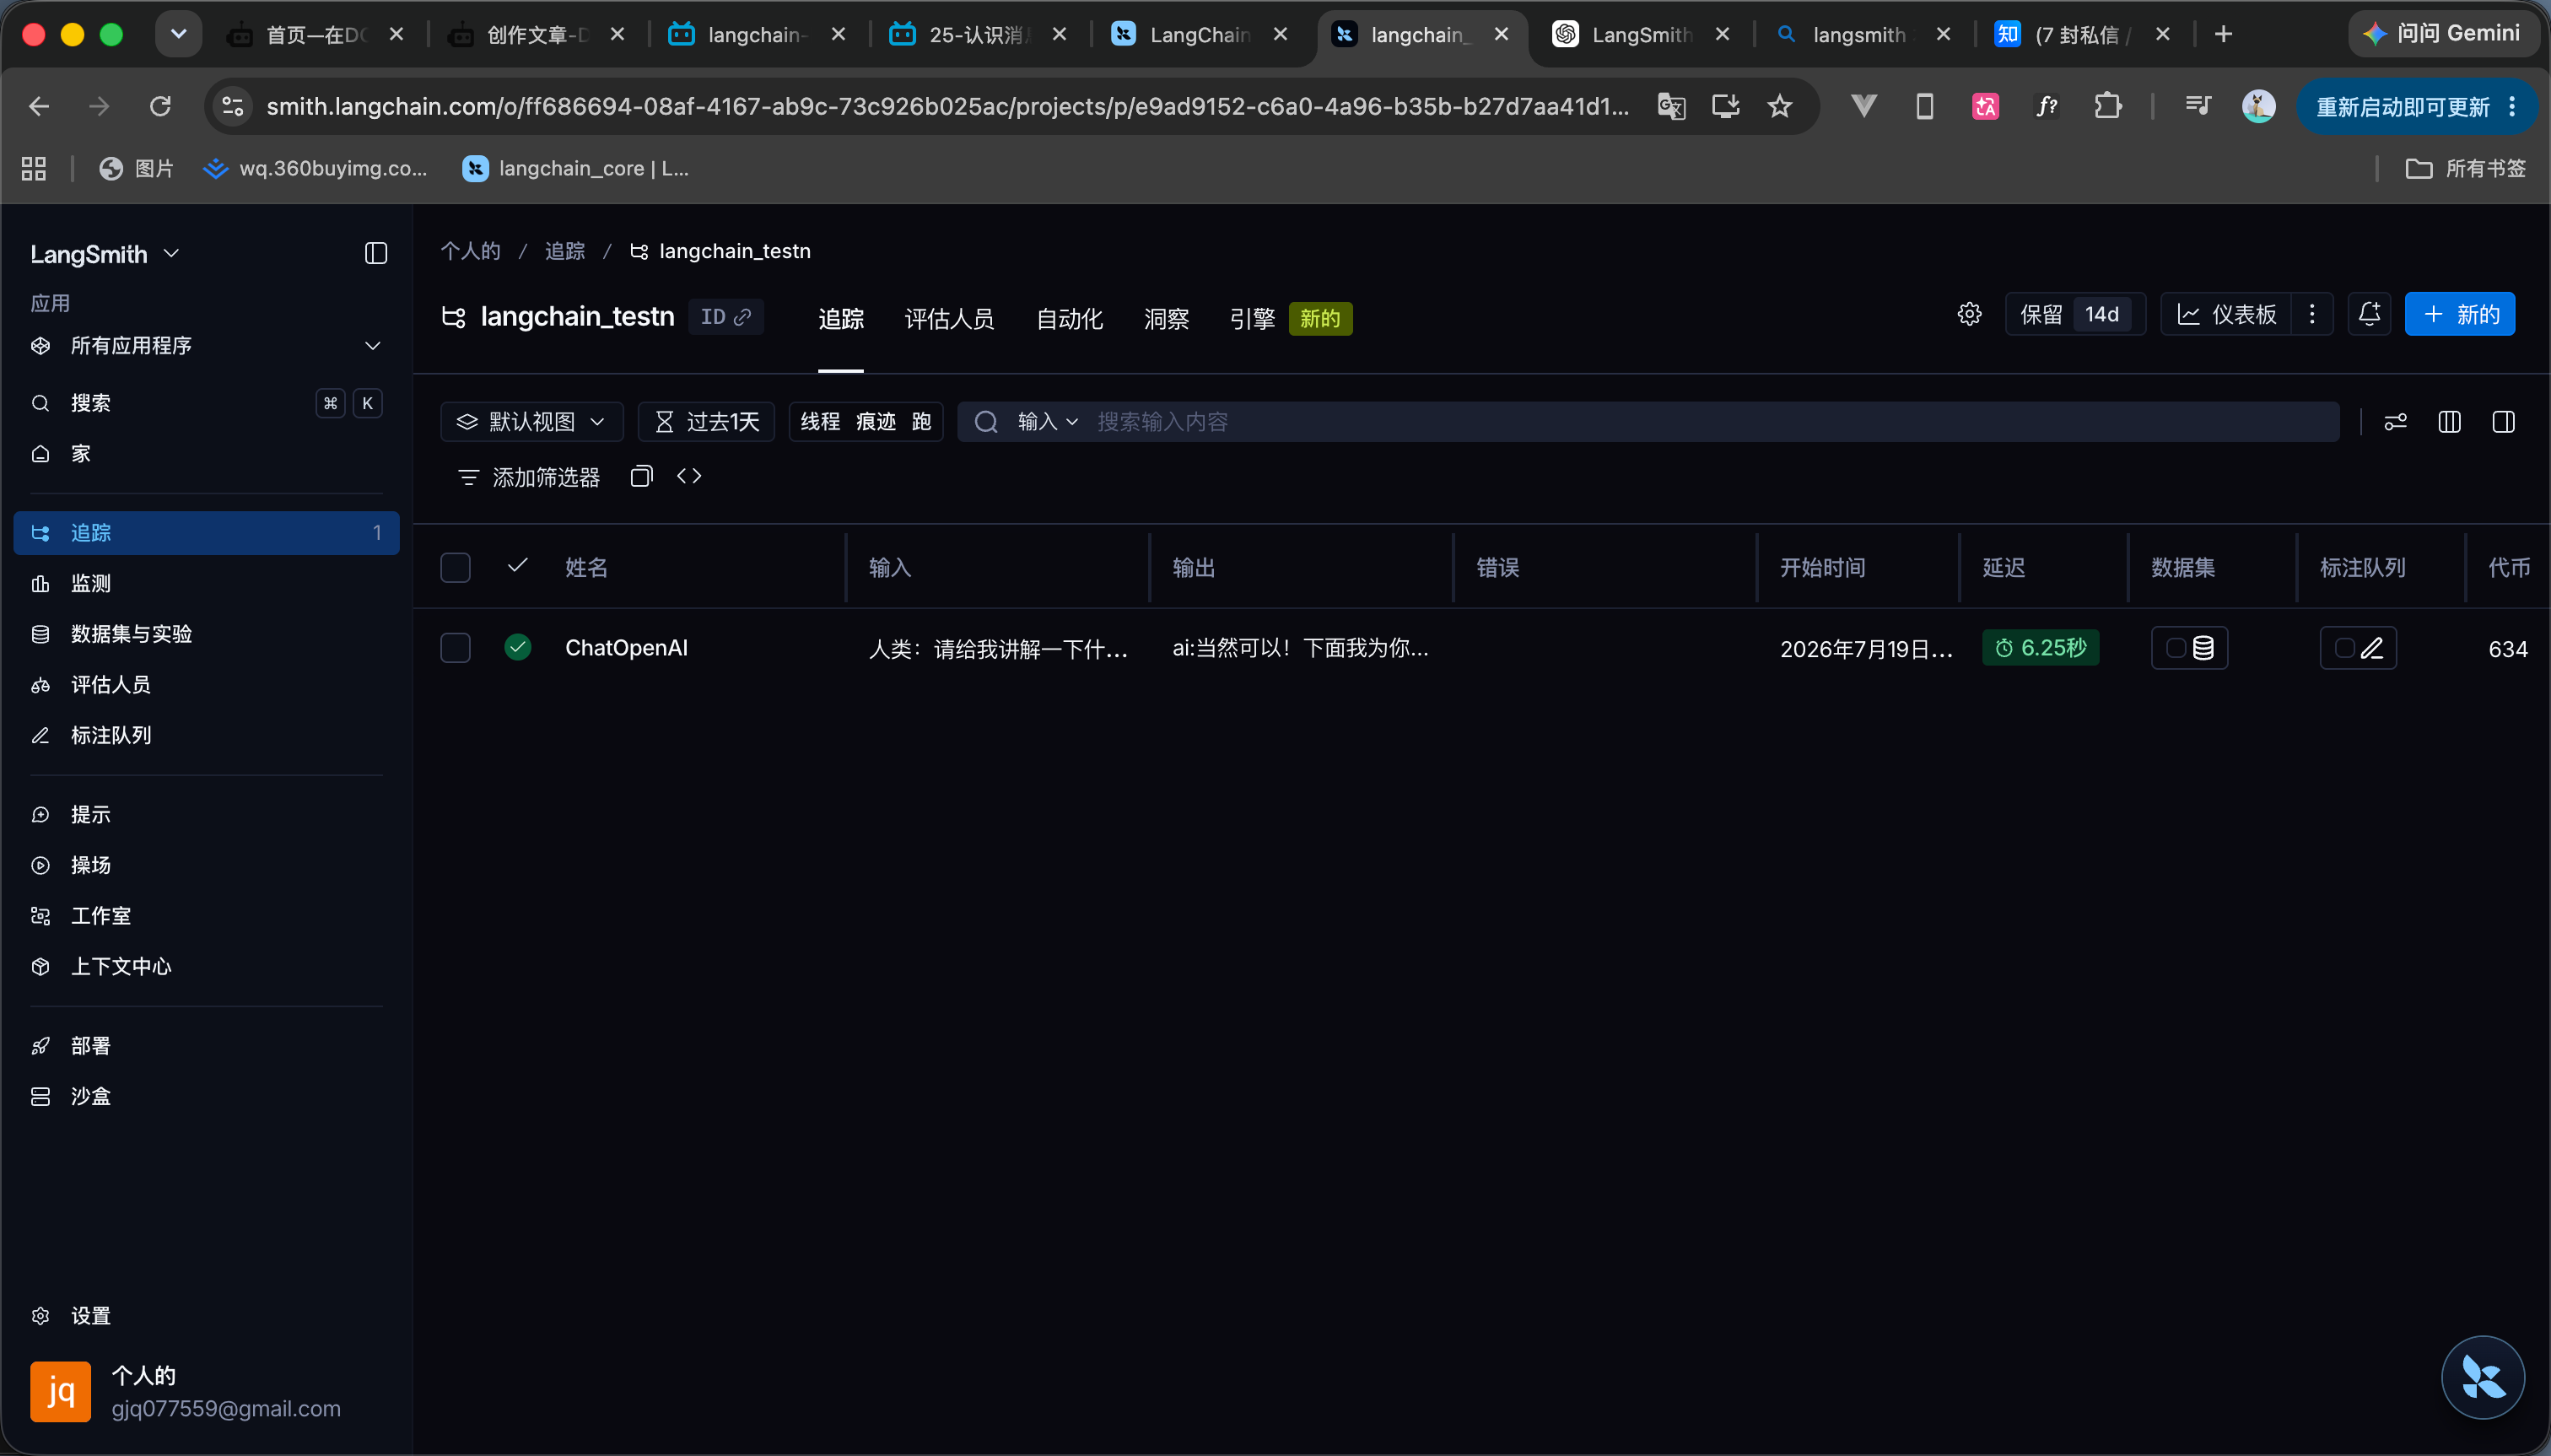Open the Dashboard (仪表板) button
This screenshot has height=1456, width=2551.
point(2226,314)
